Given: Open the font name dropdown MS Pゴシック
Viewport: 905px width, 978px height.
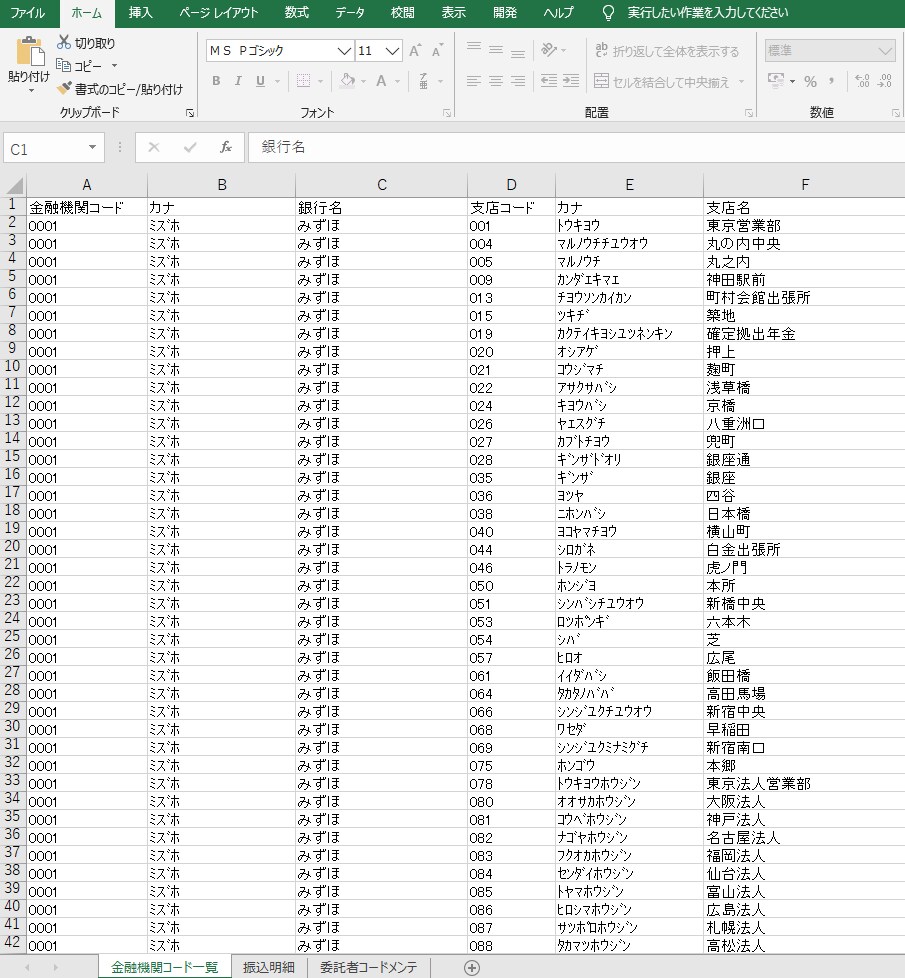Looking at the screenshot, I should 344,51.
